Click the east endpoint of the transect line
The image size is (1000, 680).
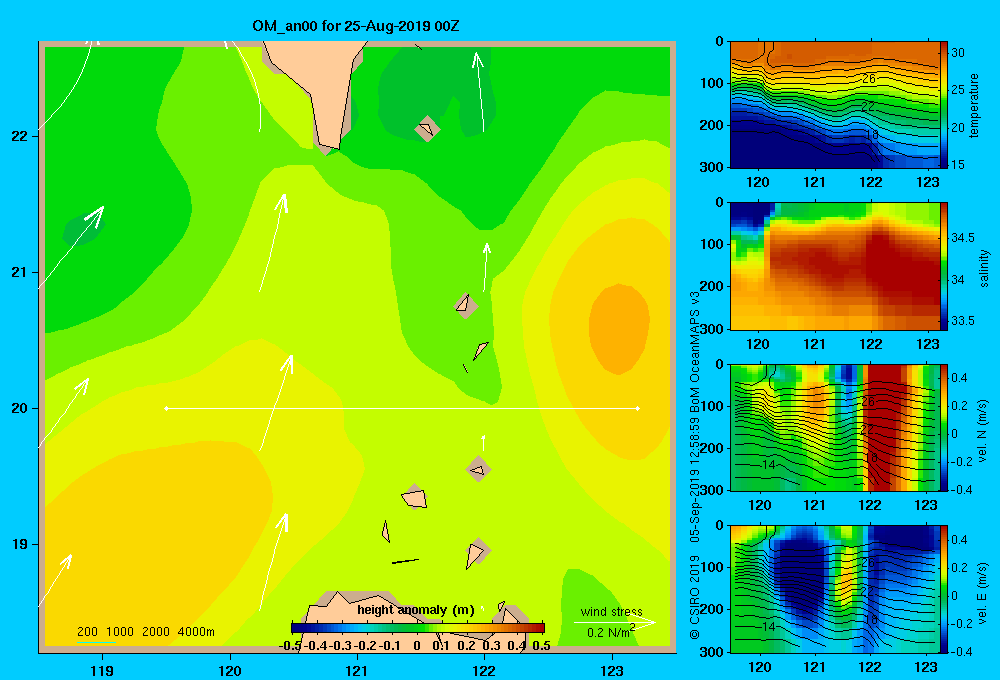[638, 408]
